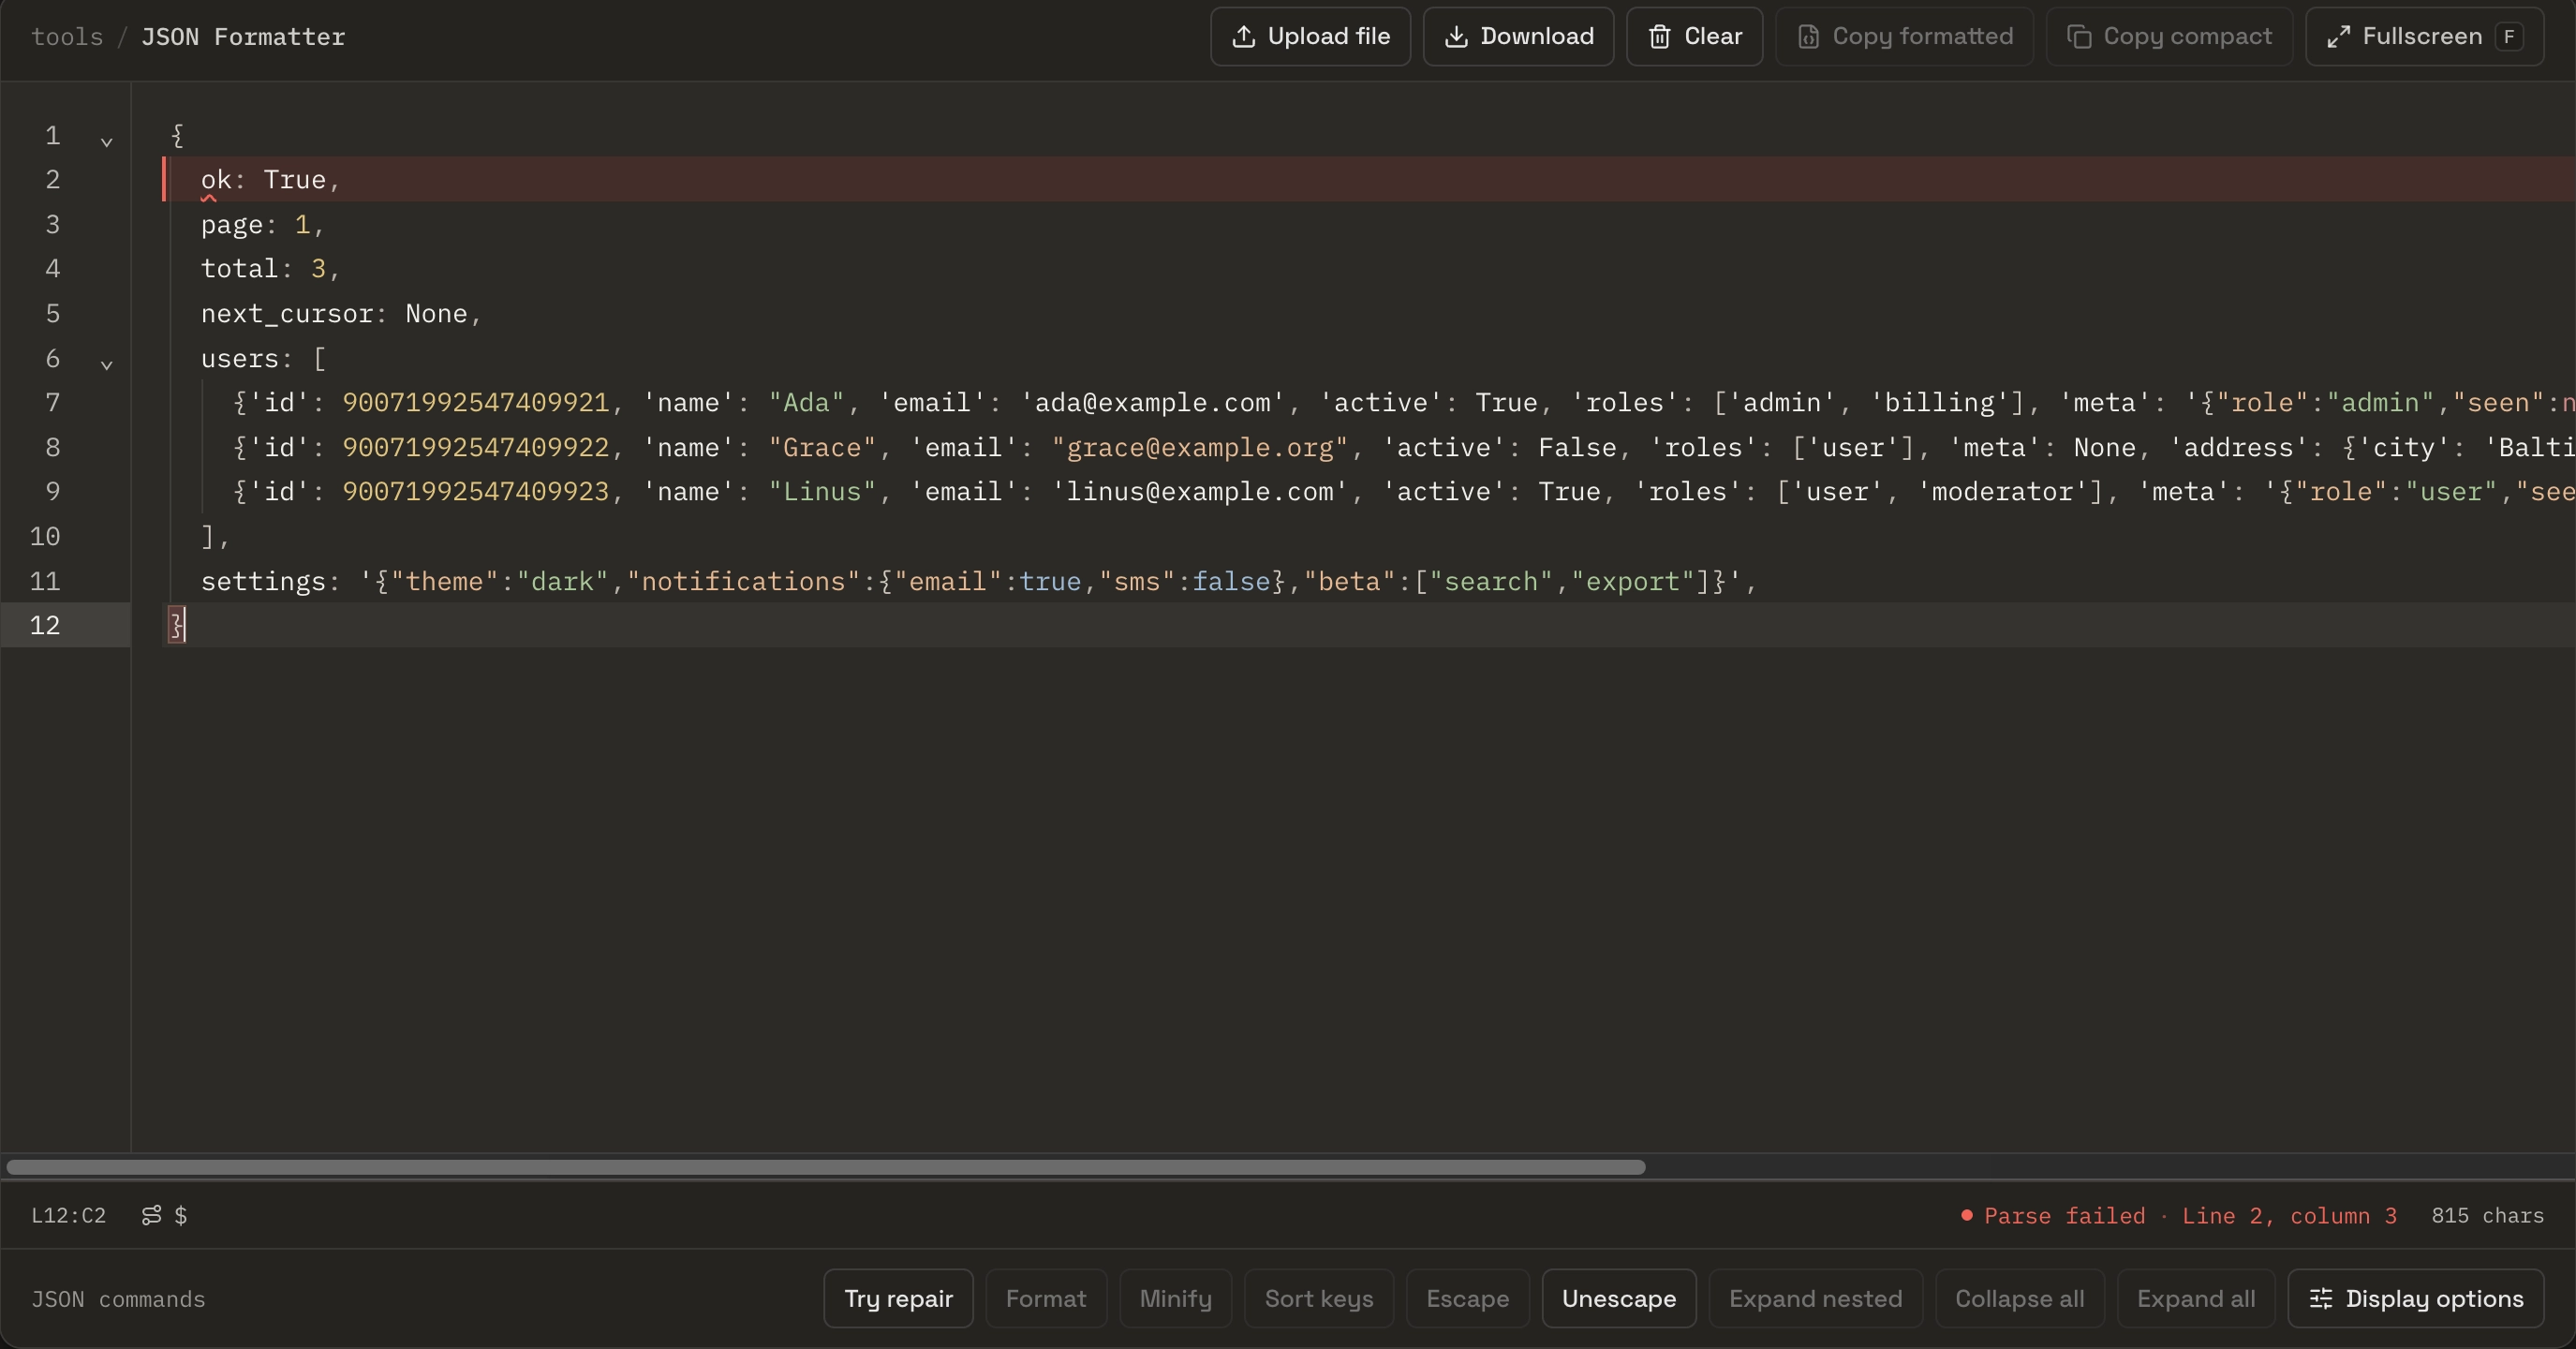The height and width of the screenshot is (1349, 2576).
Task: Click line number 7 in the gutter
Action: 53,402
